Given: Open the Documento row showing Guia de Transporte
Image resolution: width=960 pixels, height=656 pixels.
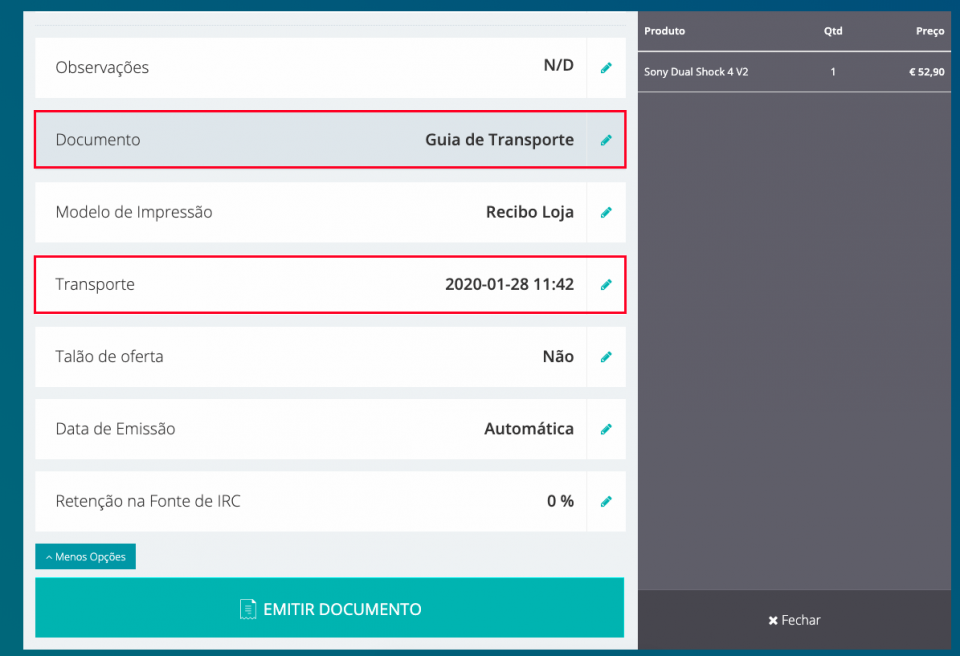Looking at the screenshot, I should point(300,140).
